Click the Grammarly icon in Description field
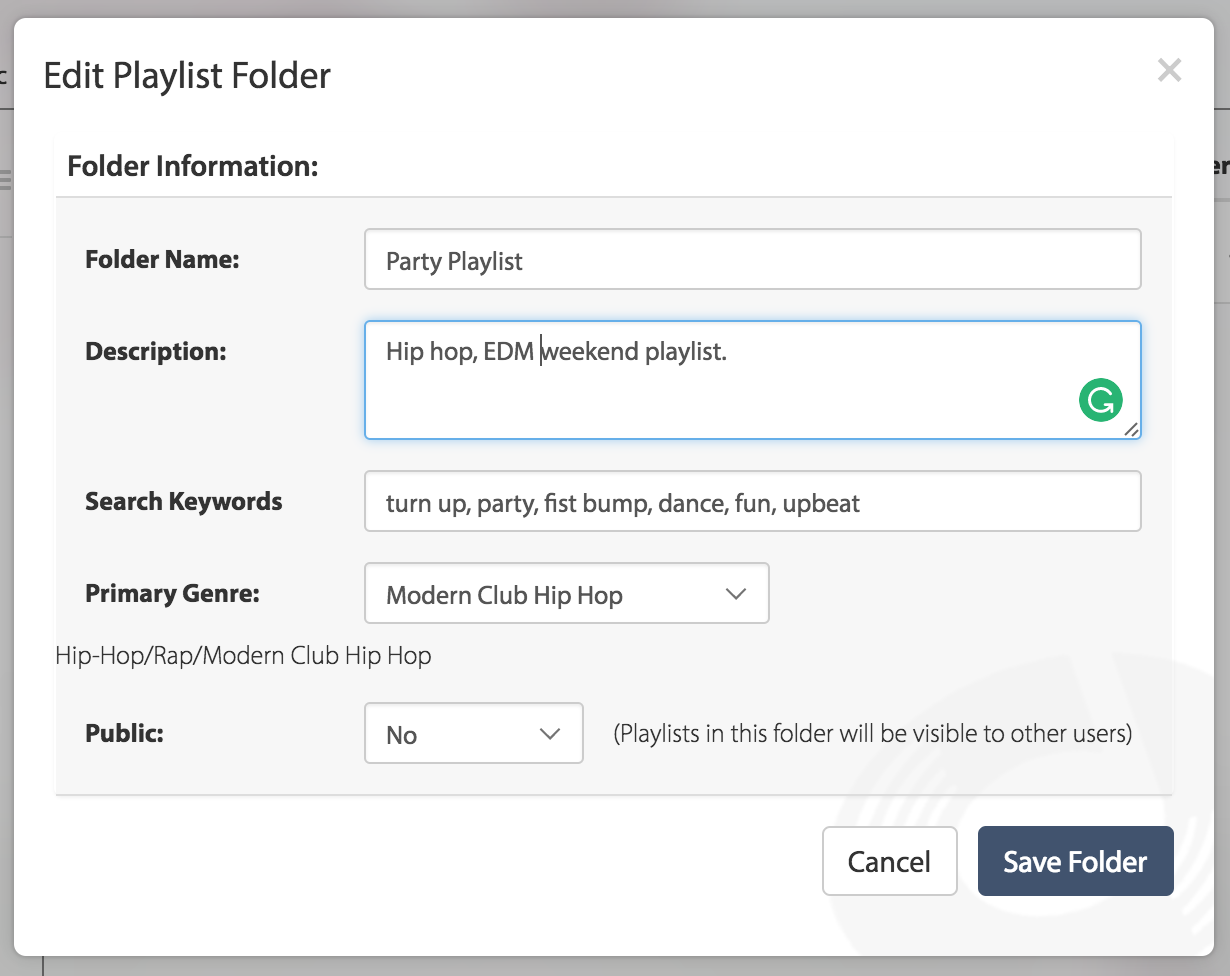 coord(1101,400)
